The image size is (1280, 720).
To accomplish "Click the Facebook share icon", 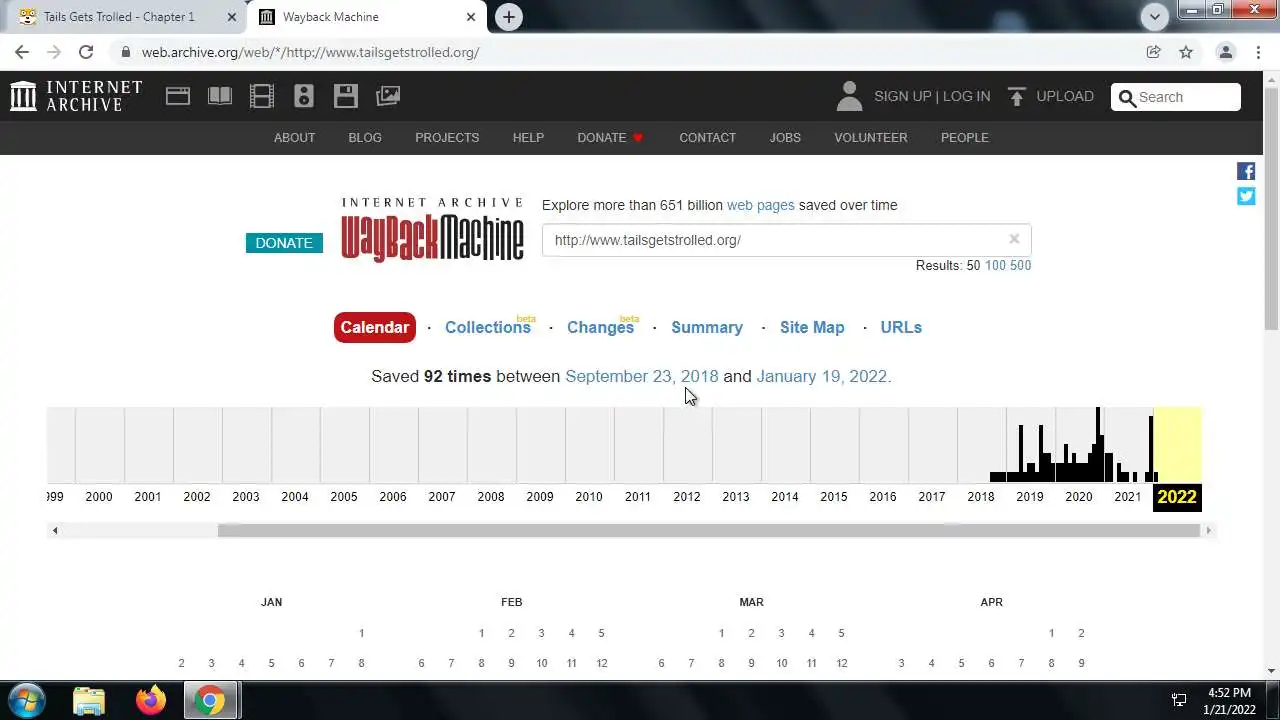I will [1246, 171].
